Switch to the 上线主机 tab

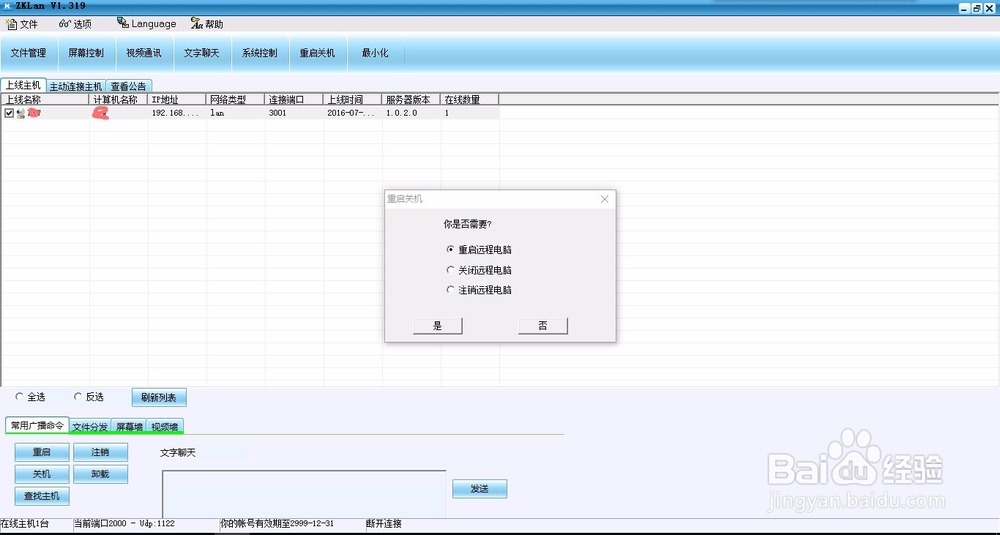click(24, 85)
